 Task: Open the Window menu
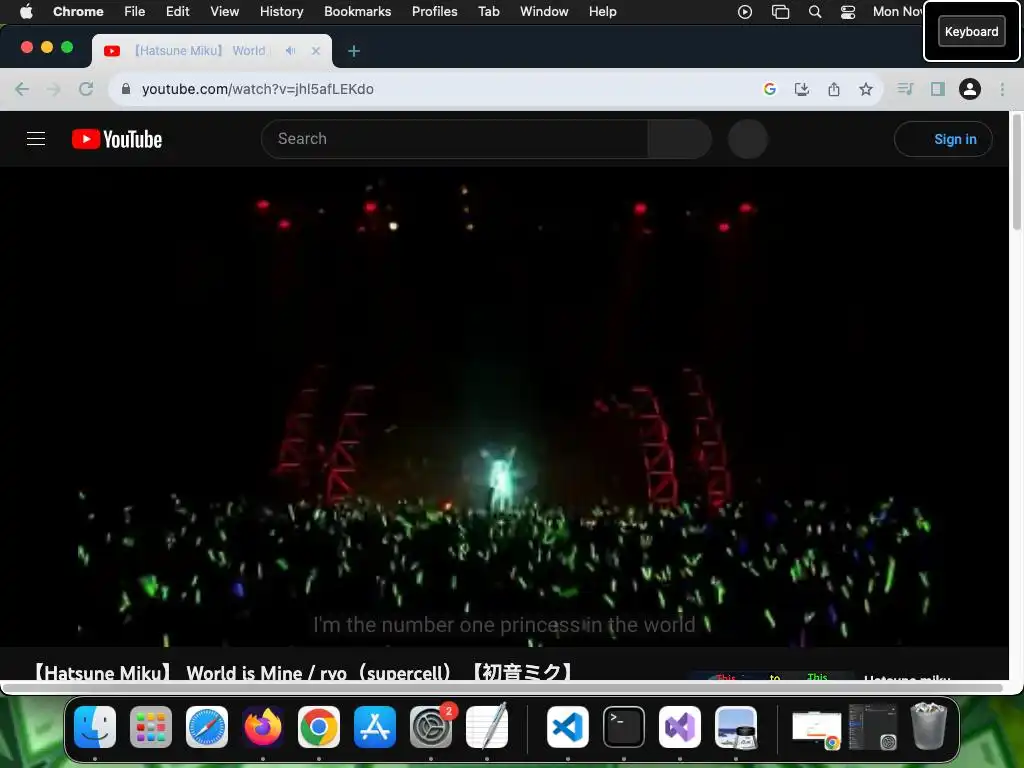point(544,11)
